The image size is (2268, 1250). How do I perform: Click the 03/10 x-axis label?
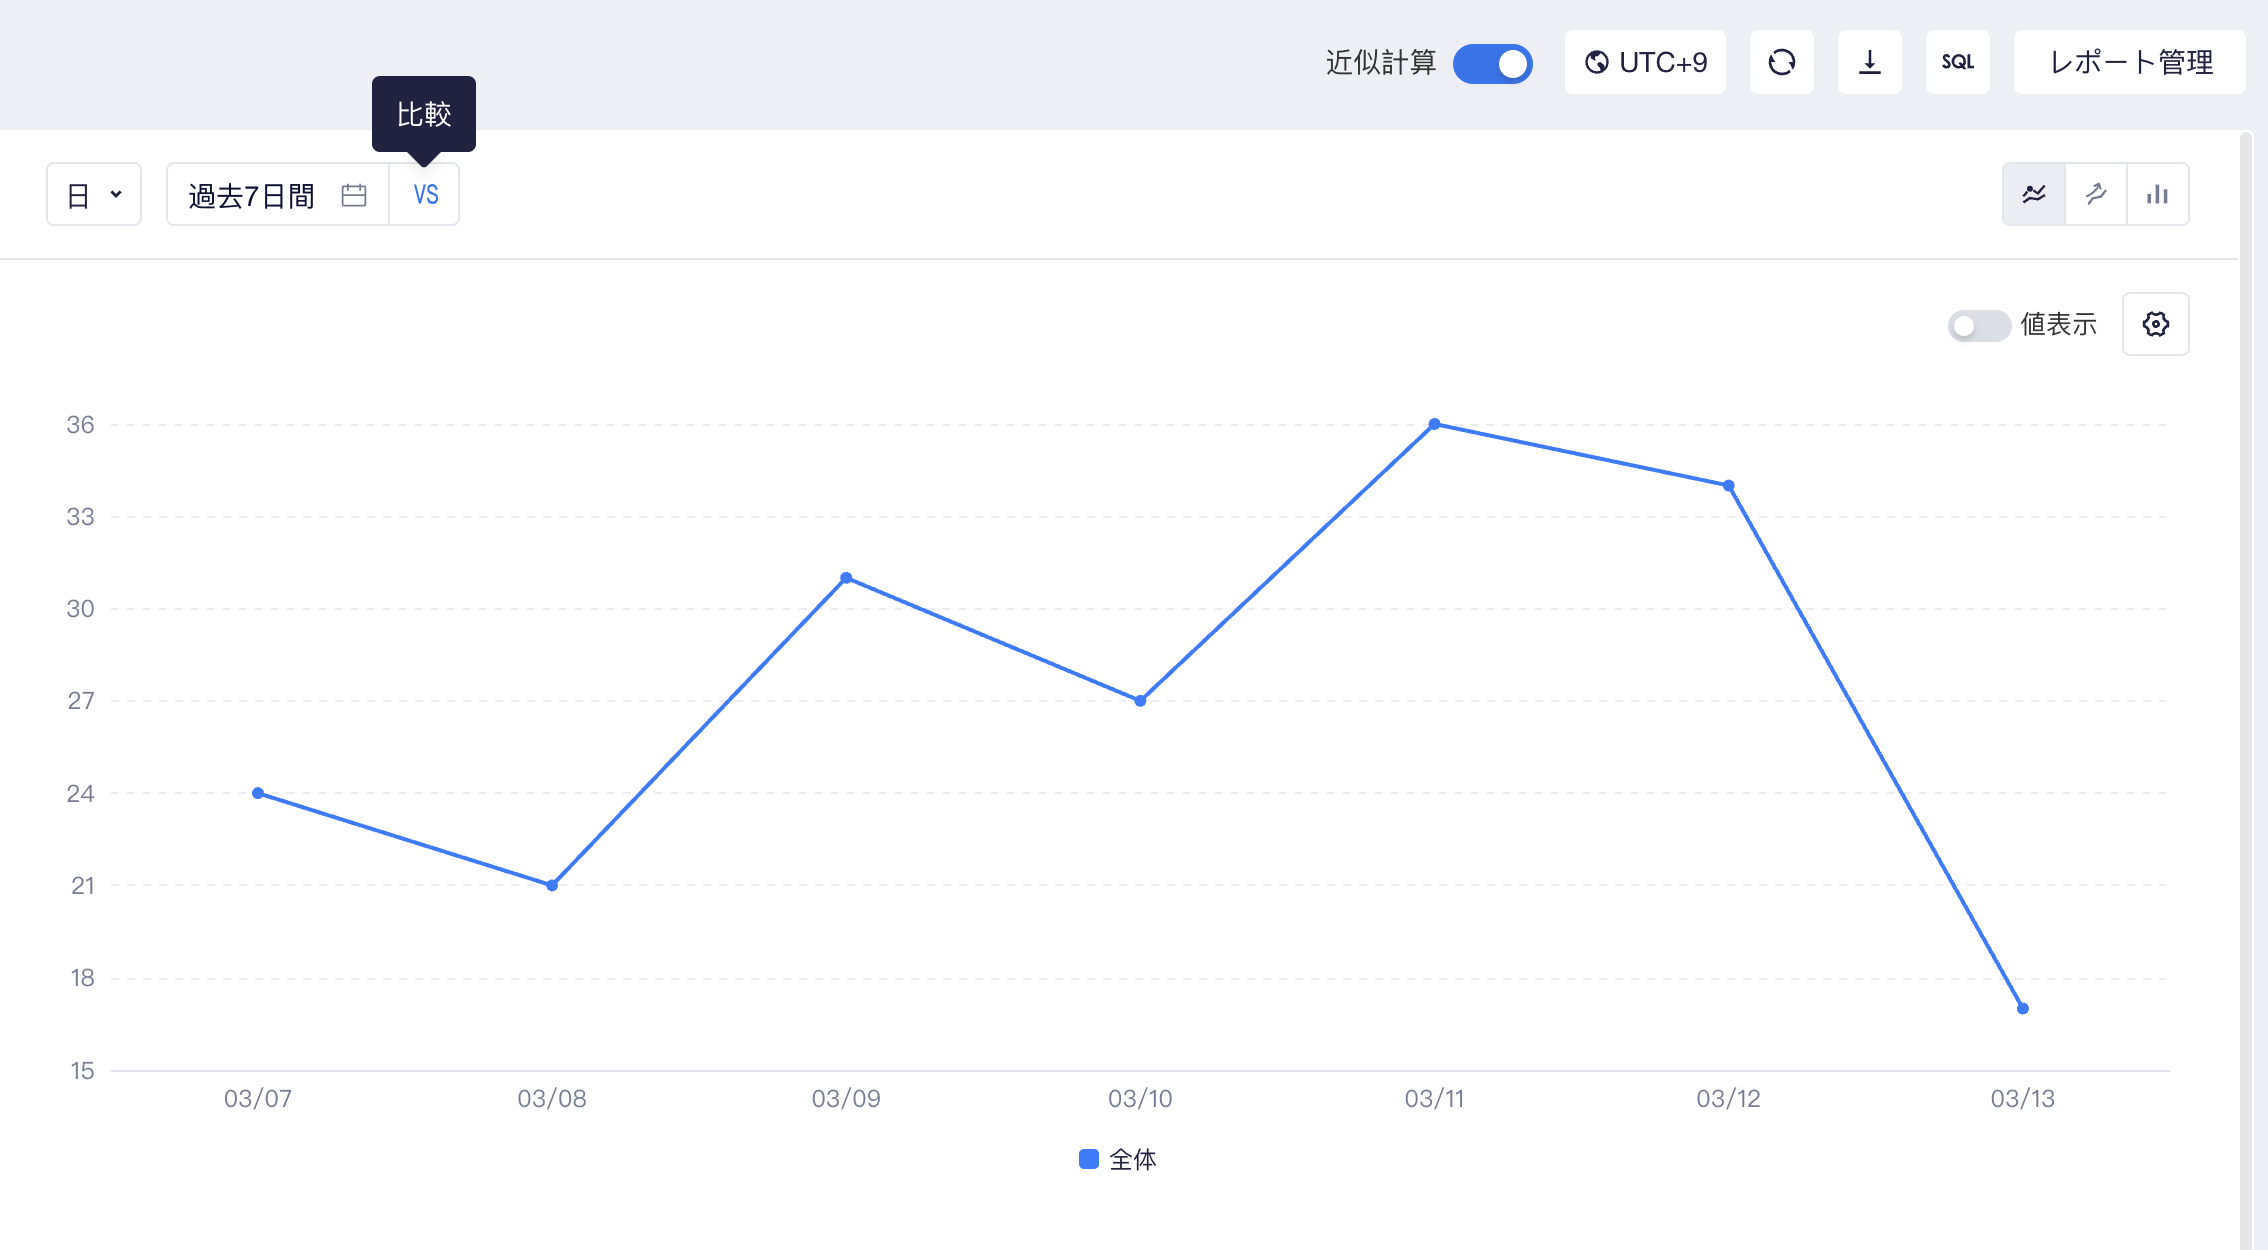pyautogui.click(x=1140, y=1098)
